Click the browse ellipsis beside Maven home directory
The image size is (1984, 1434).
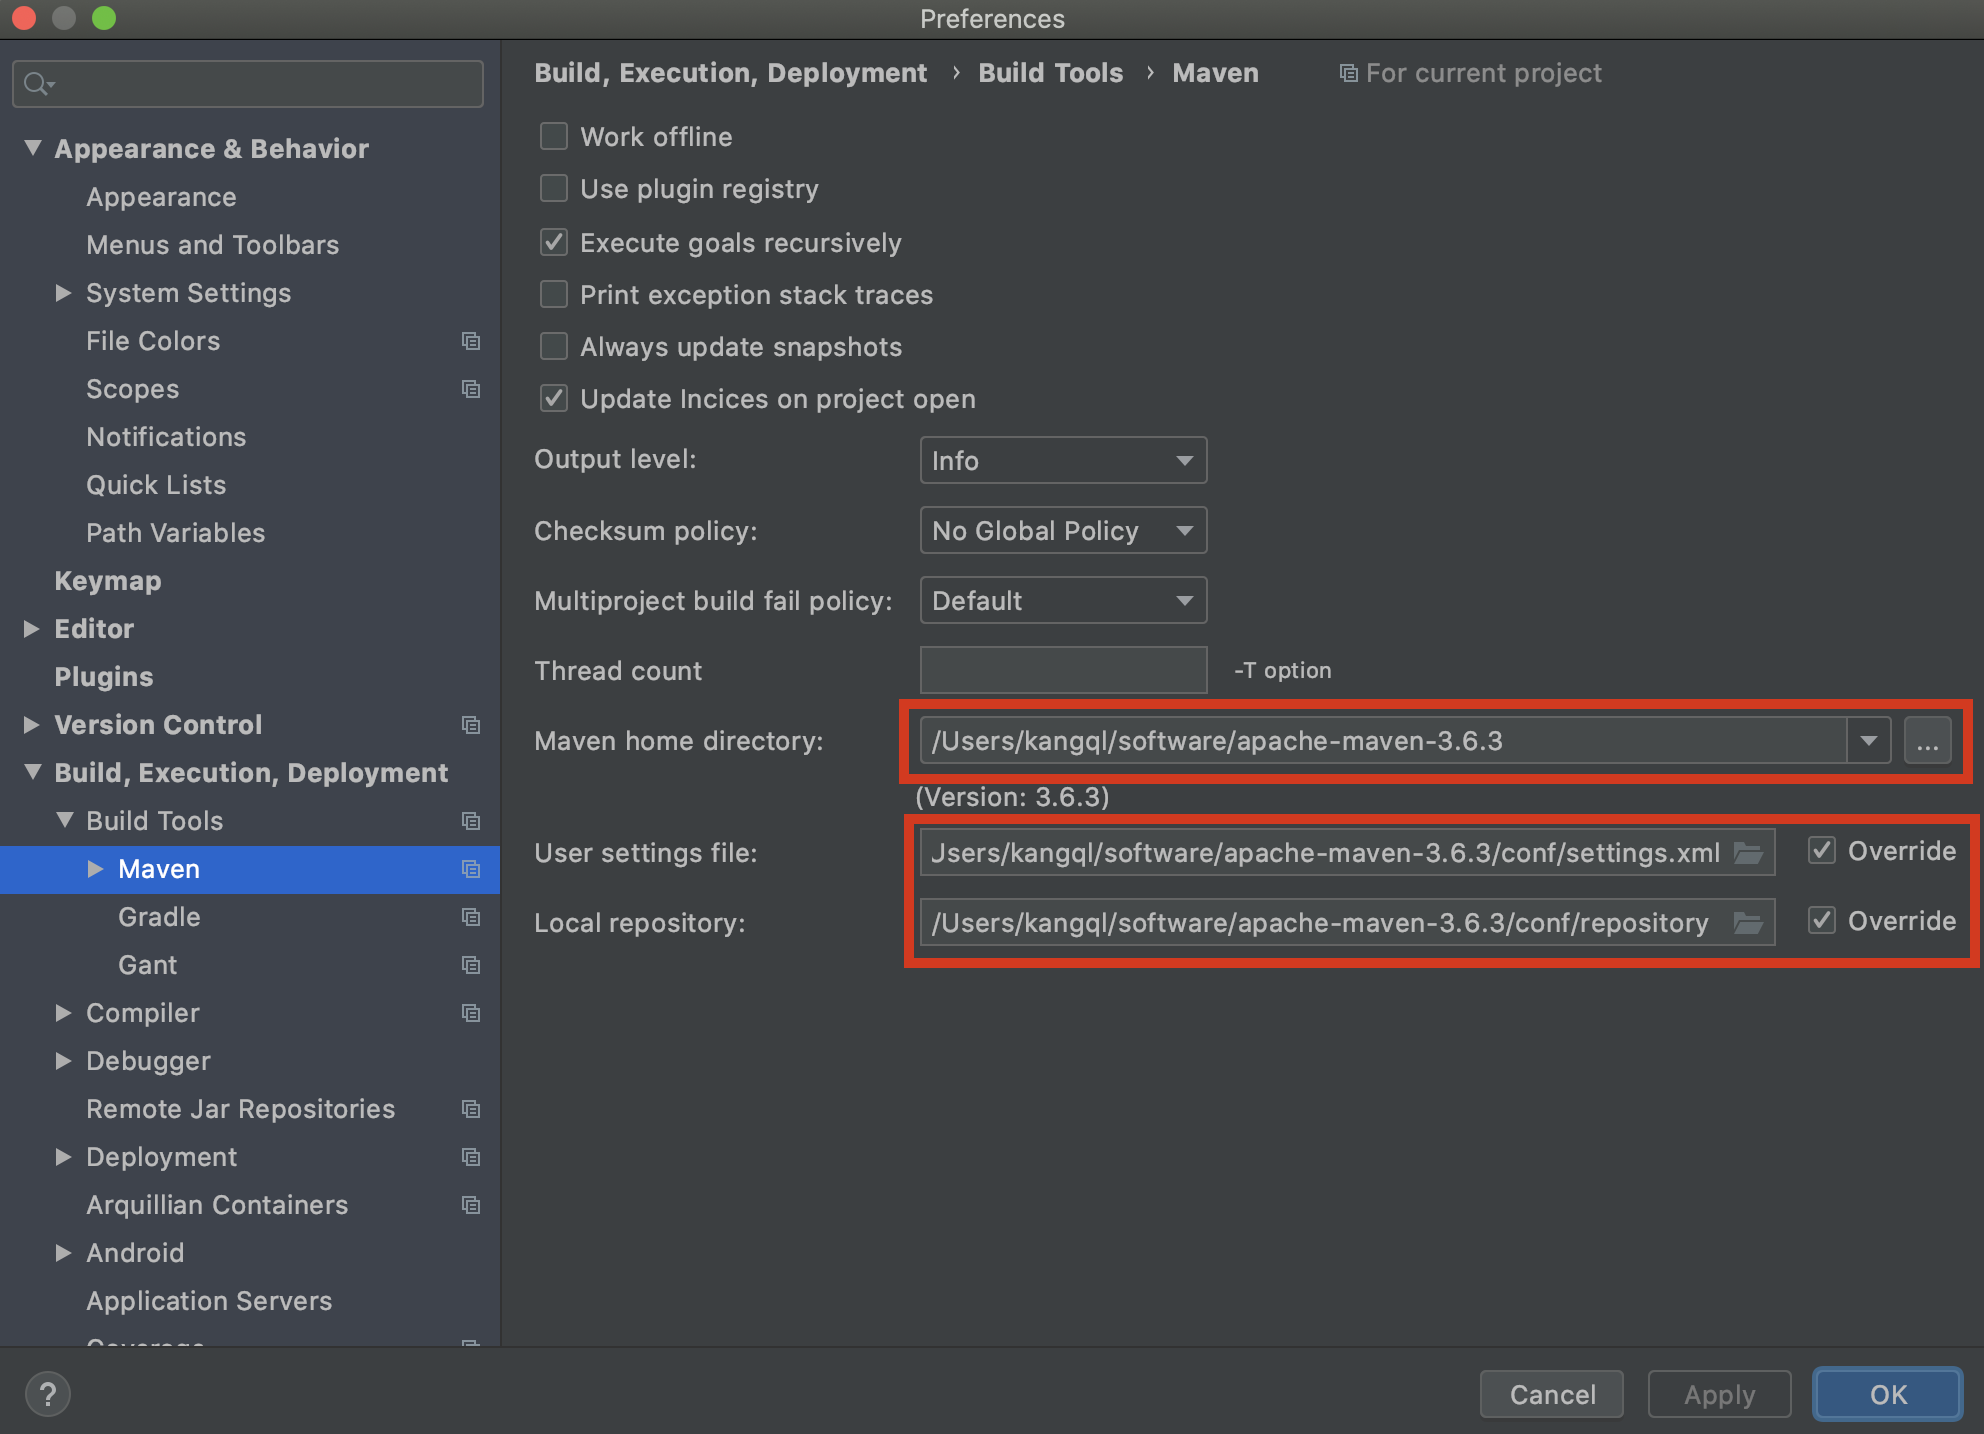(x=1928, y=740)
